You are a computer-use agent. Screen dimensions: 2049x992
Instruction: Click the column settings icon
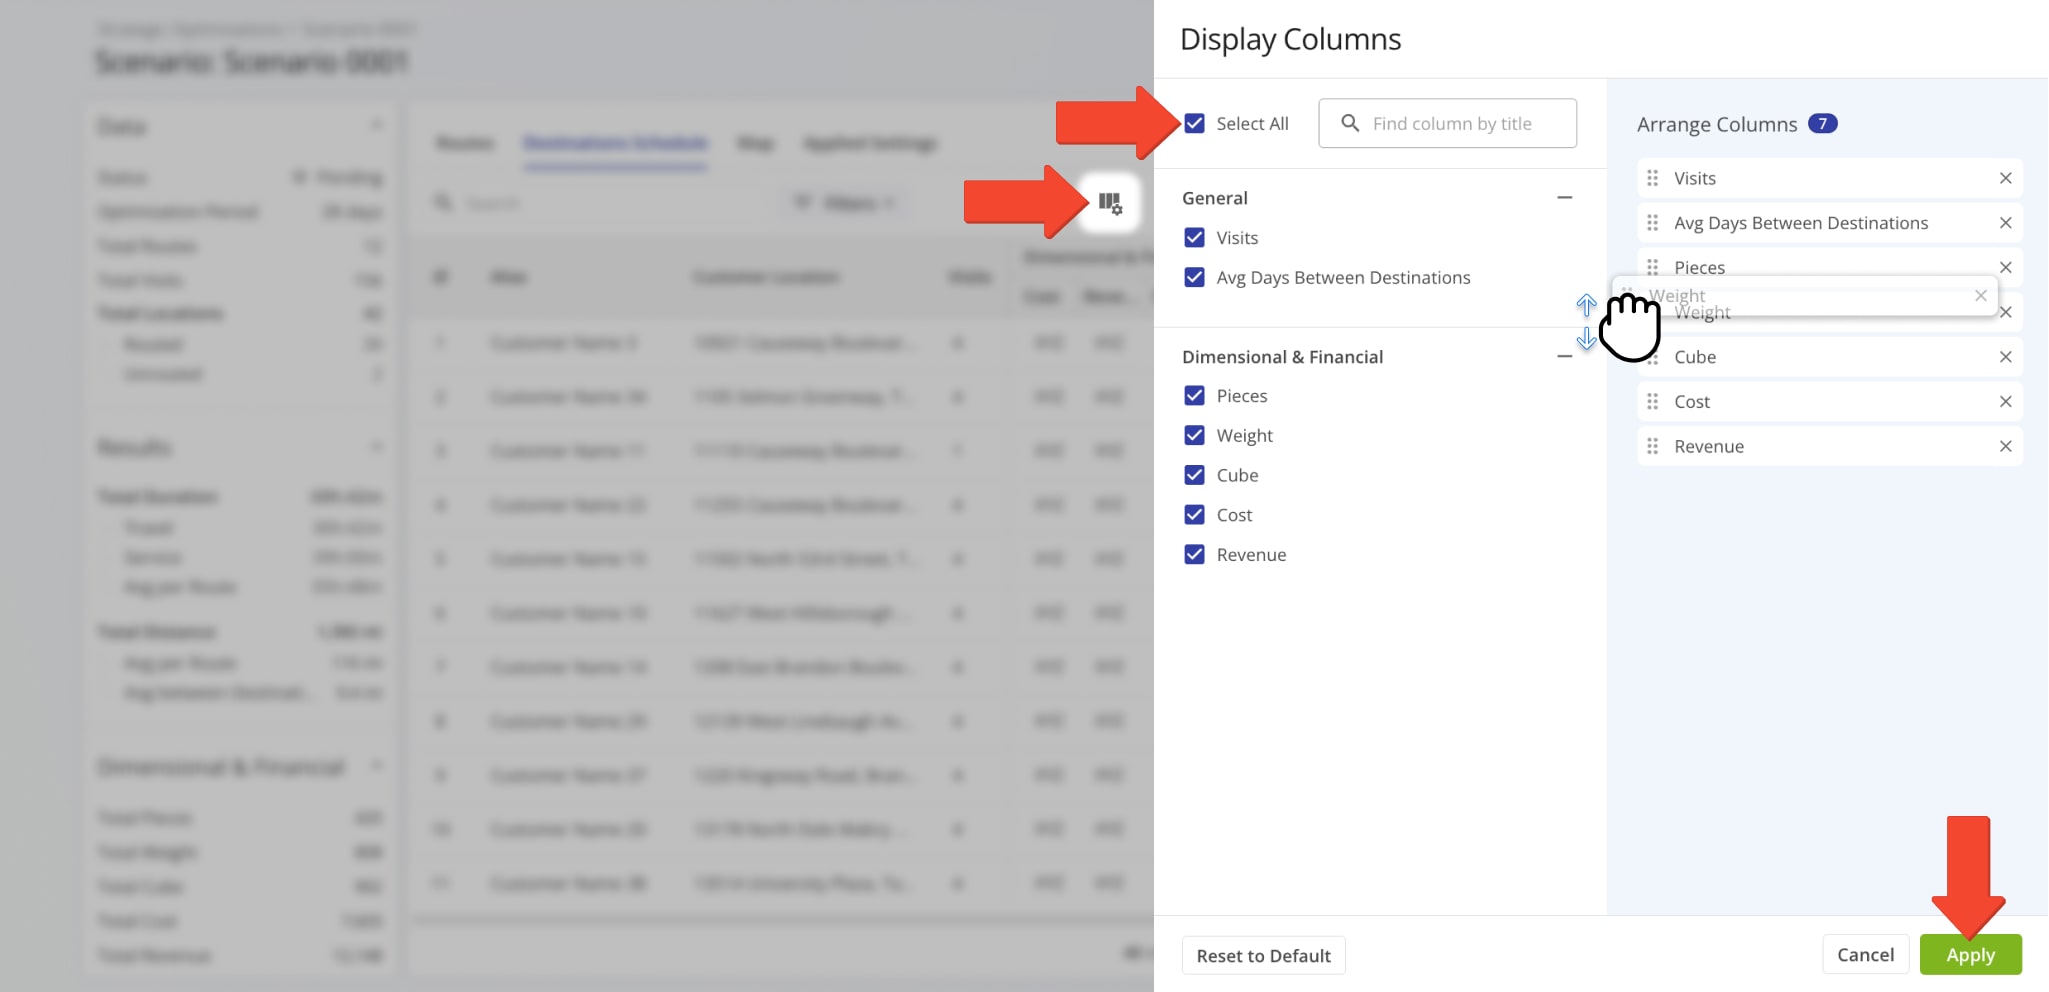(x=1109, y=203)
